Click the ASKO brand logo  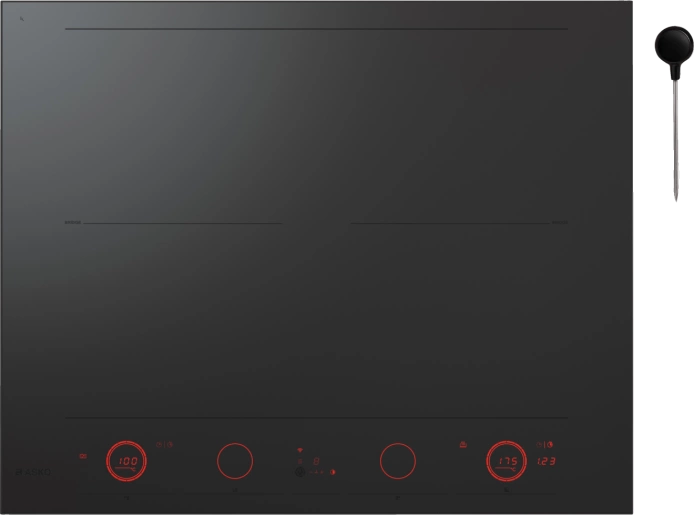pyautogui.click(x=33, y=472)
